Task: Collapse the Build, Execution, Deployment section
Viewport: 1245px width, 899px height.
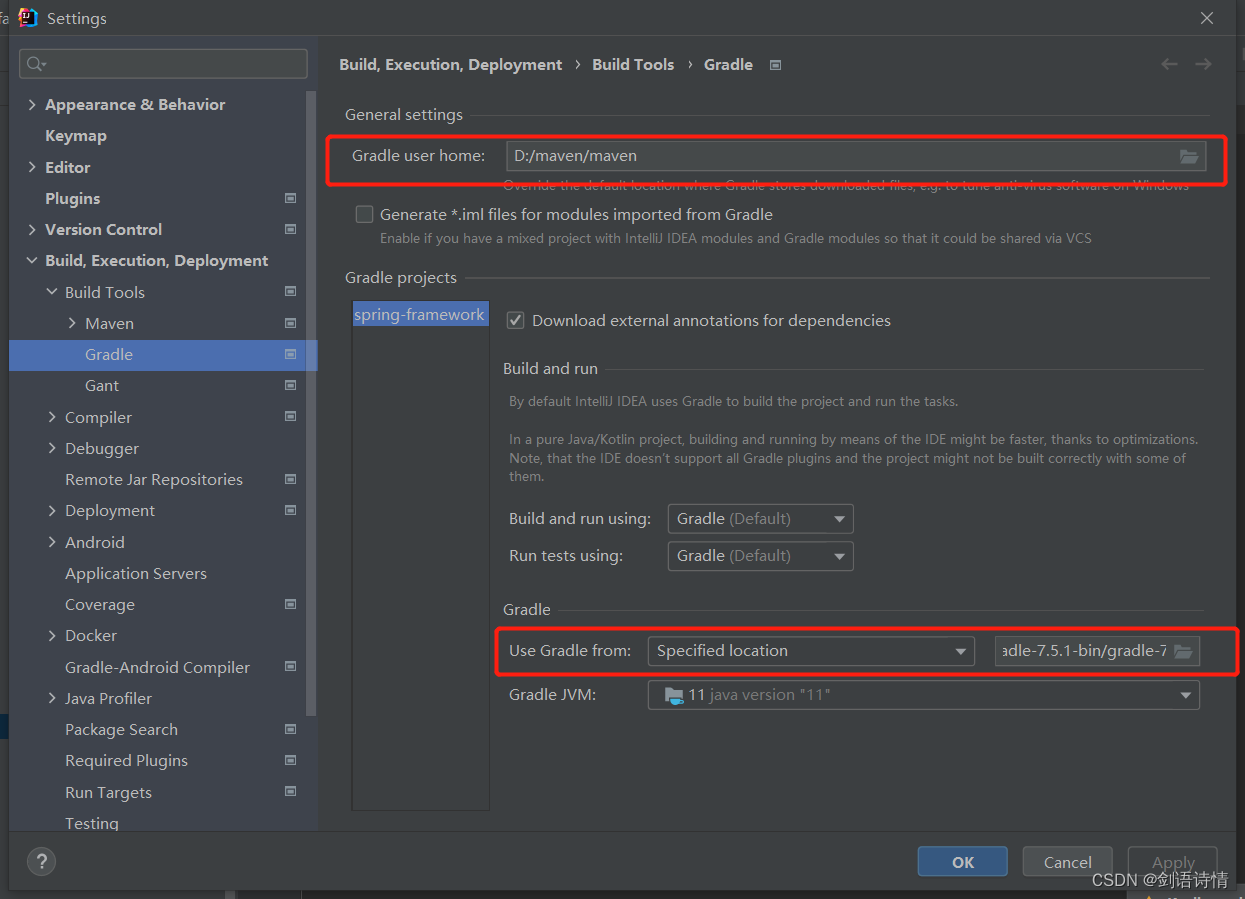Action: coord(32,260)
